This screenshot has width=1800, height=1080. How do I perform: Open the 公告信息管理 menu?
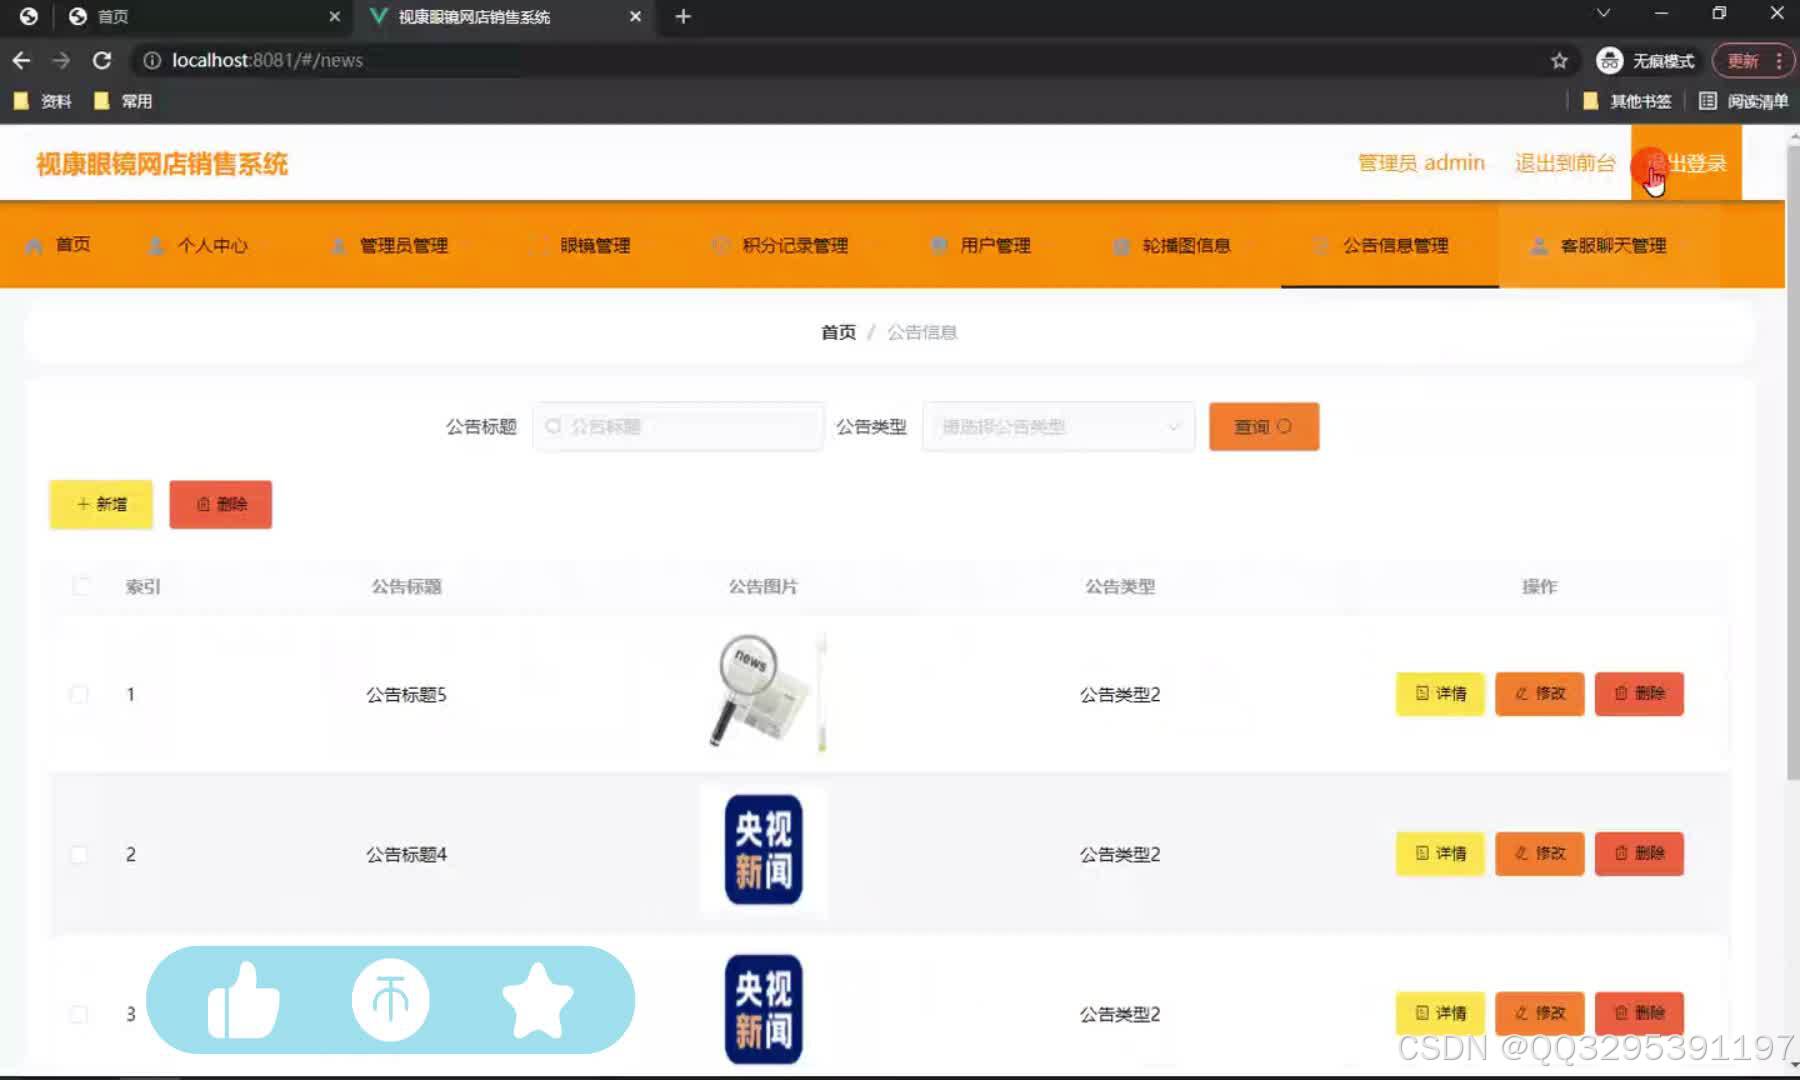(x=1390, y=245)
